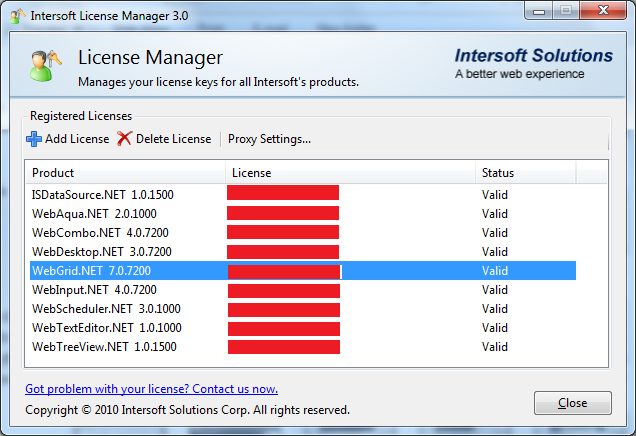Sort list by License column header
The width and height of the screenshot is (636, 436).
350,173
